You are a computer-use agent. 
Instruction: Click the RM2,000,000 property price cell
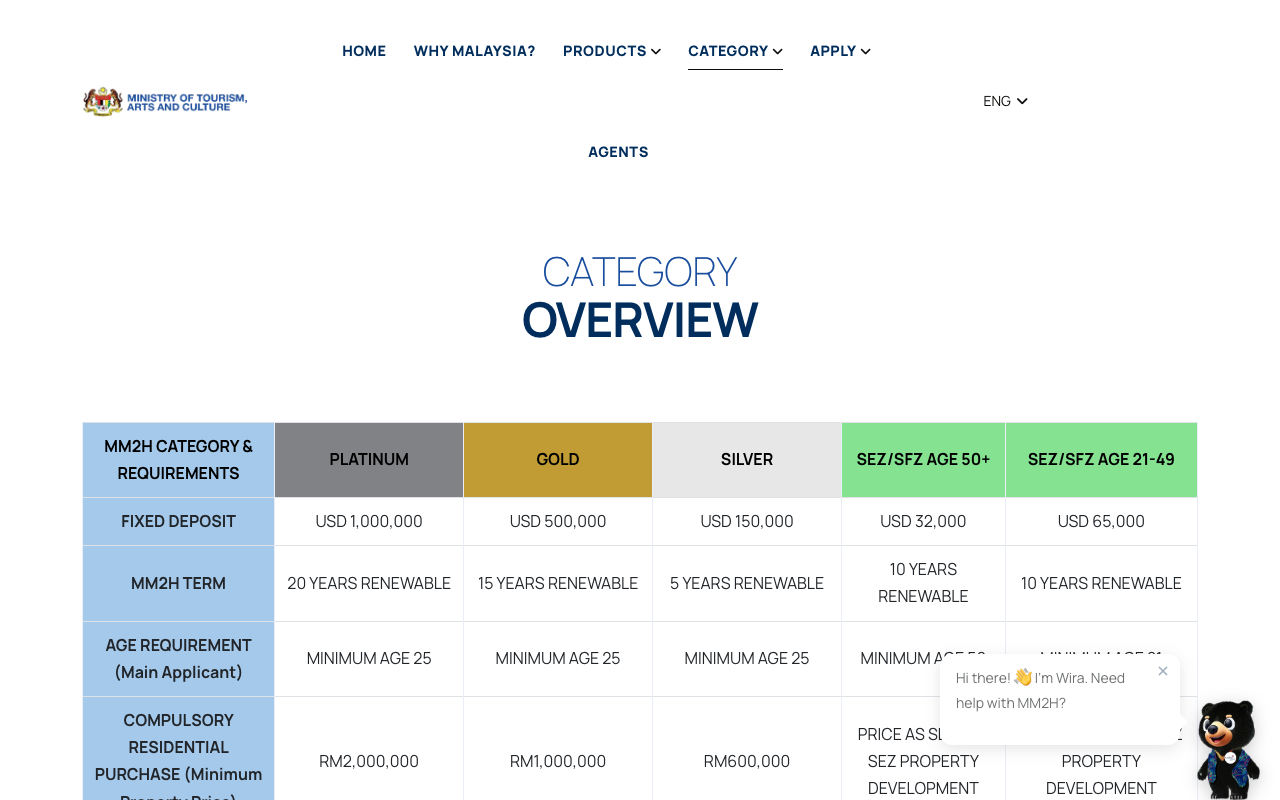point(369,761)
